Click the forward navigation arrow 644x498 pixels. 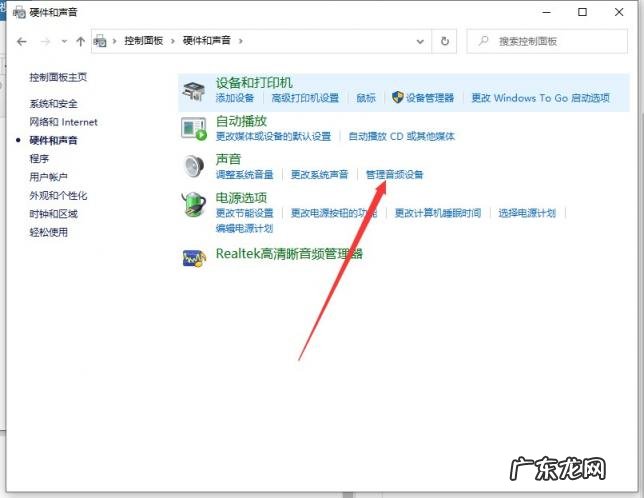[46, 41]
